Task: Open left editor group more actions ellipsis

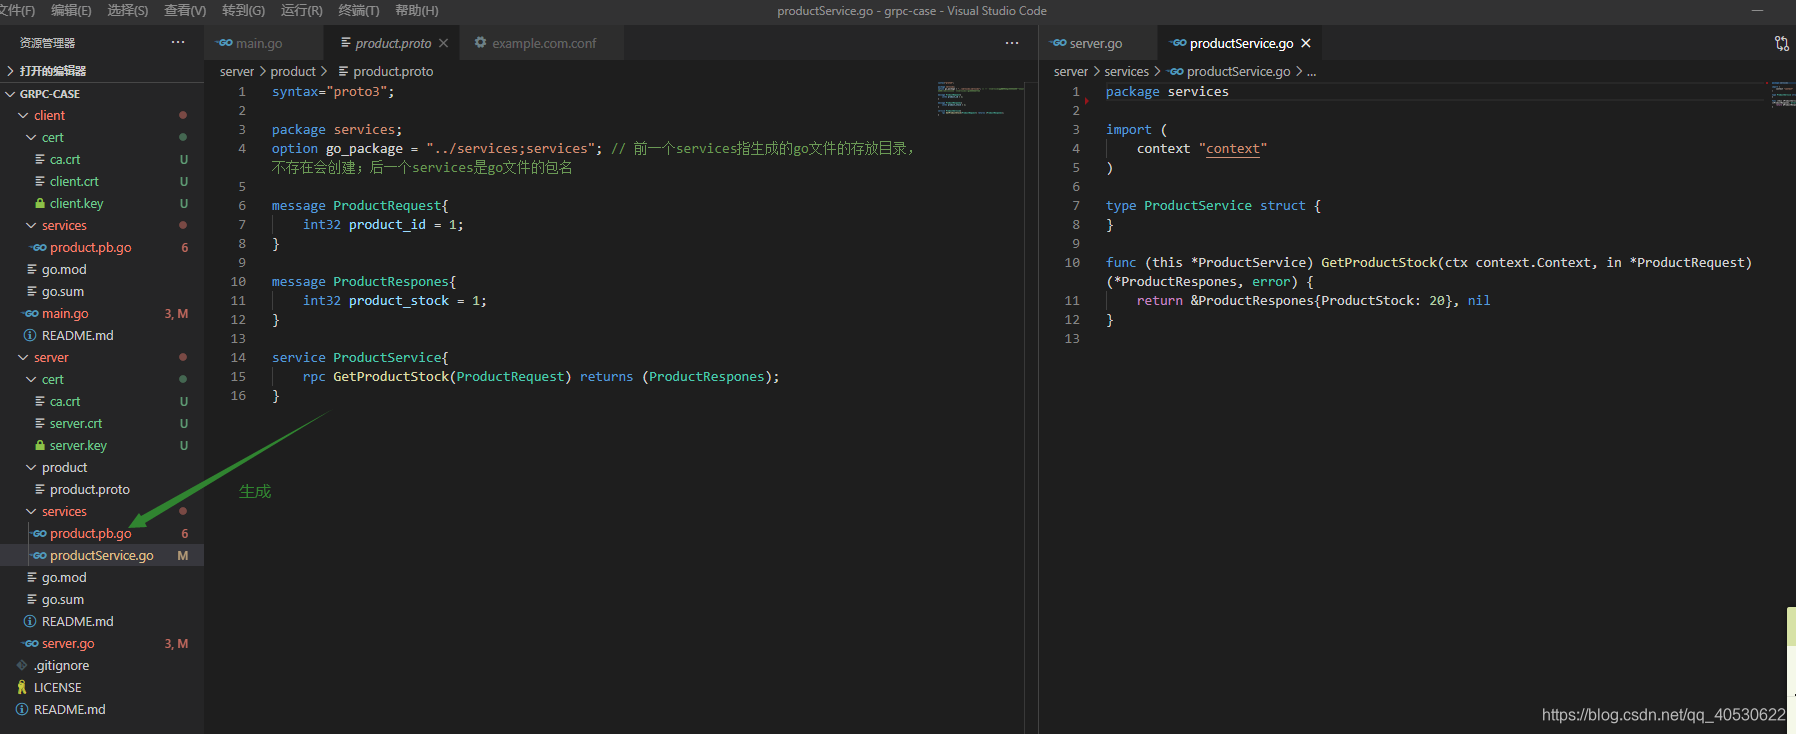Action: tap(1012, 43)
